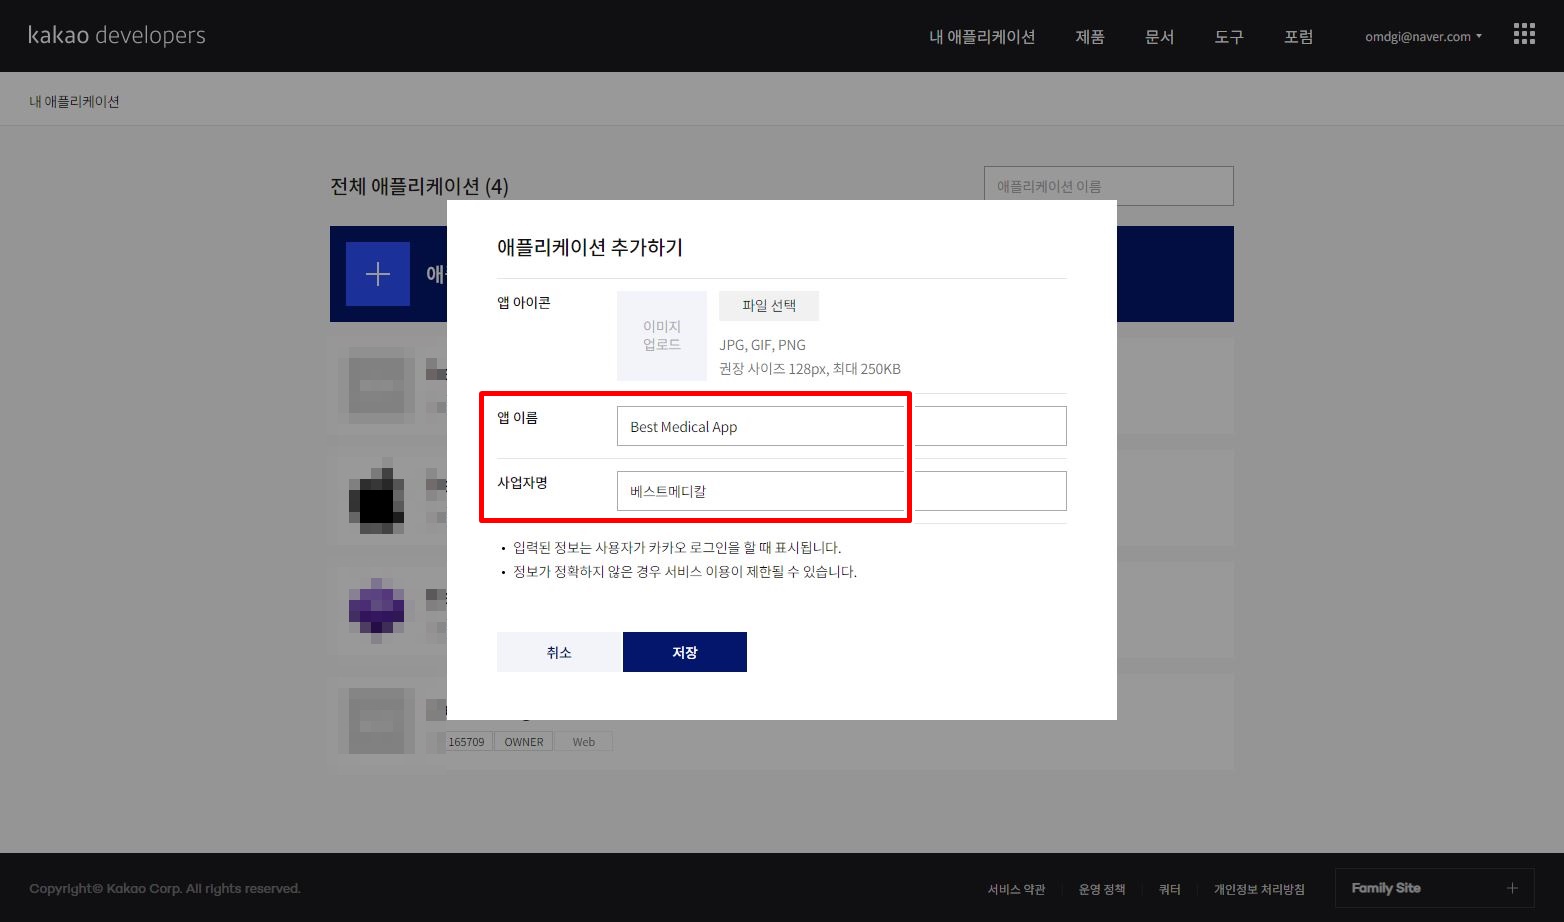Save with the 저장 button
Viewport: 1564px width, 922px height.
tap(685, 652)
